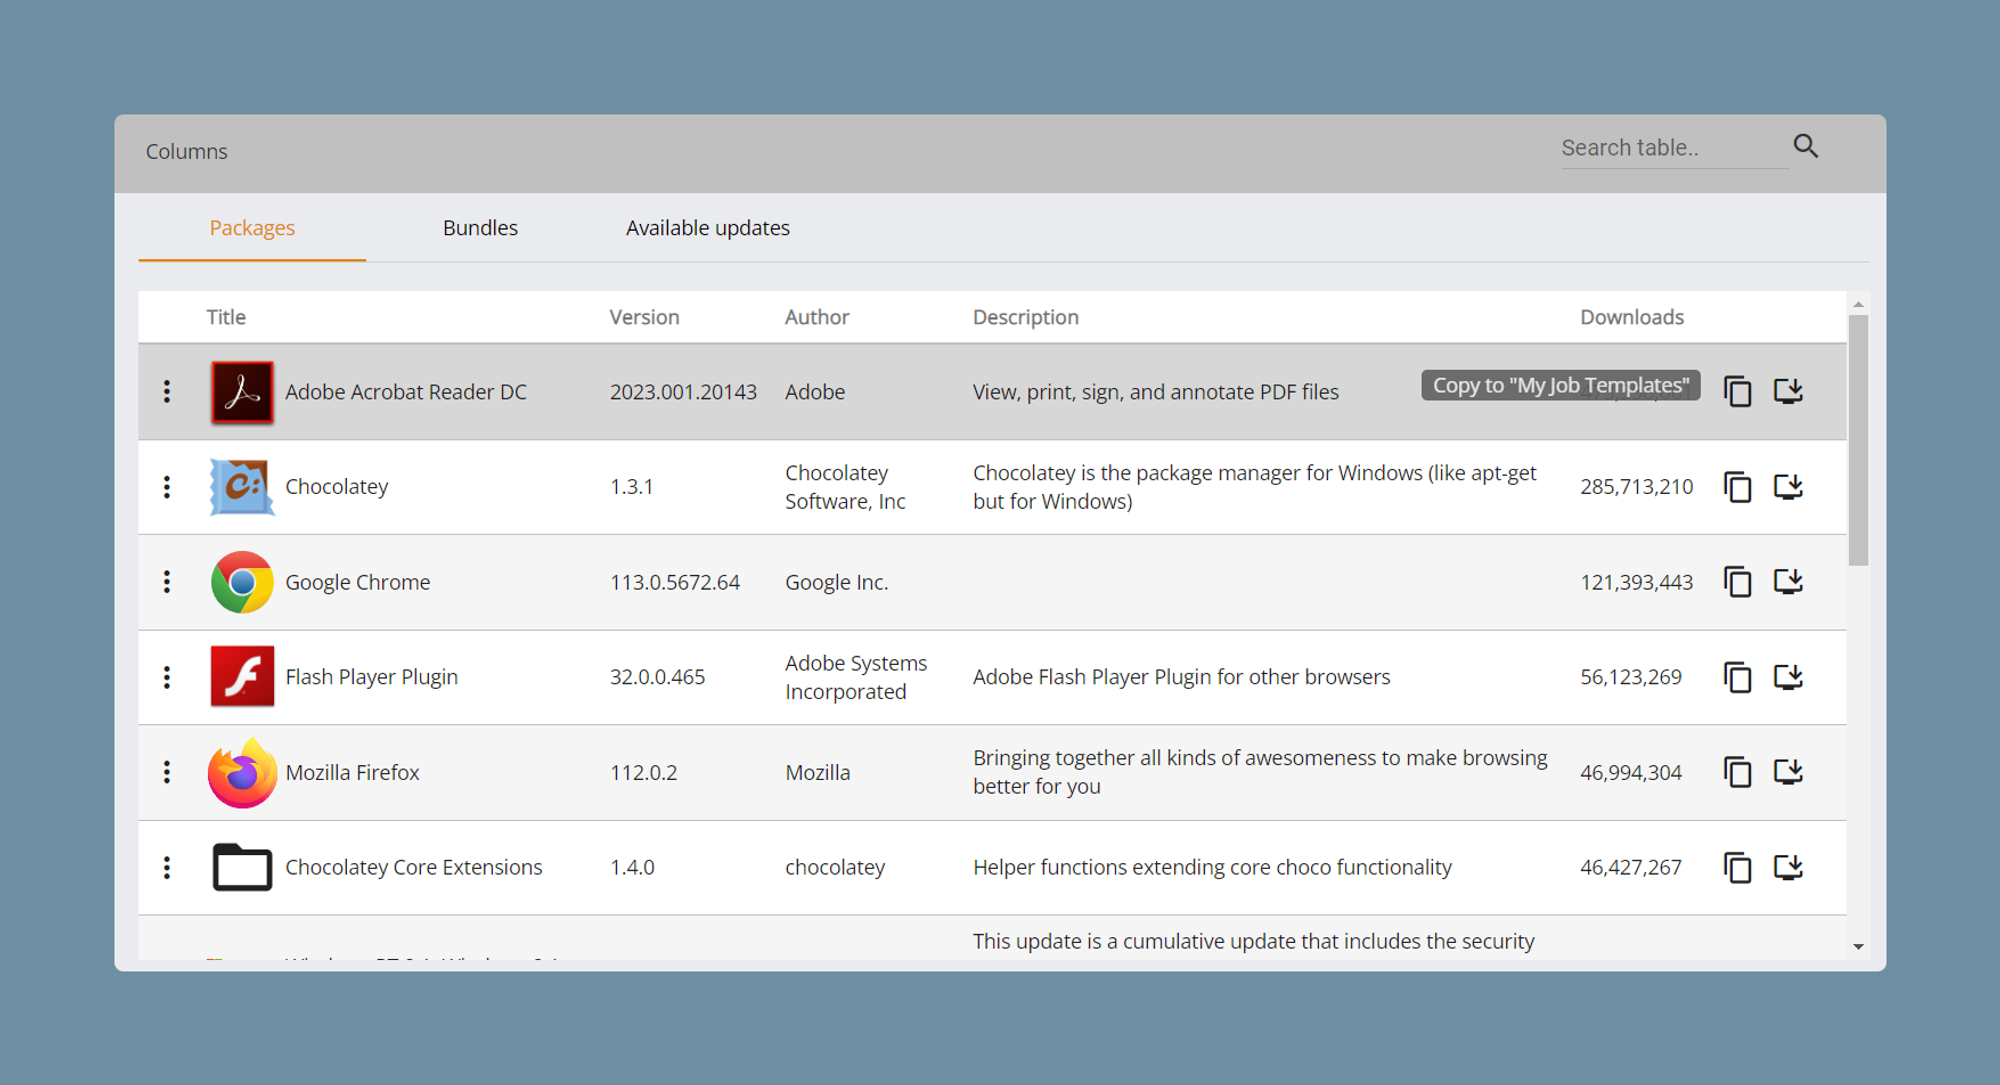Switch to the Bundles tab
The image size is (2000, 1085).
pyautogui.click(x=480, y=228)
